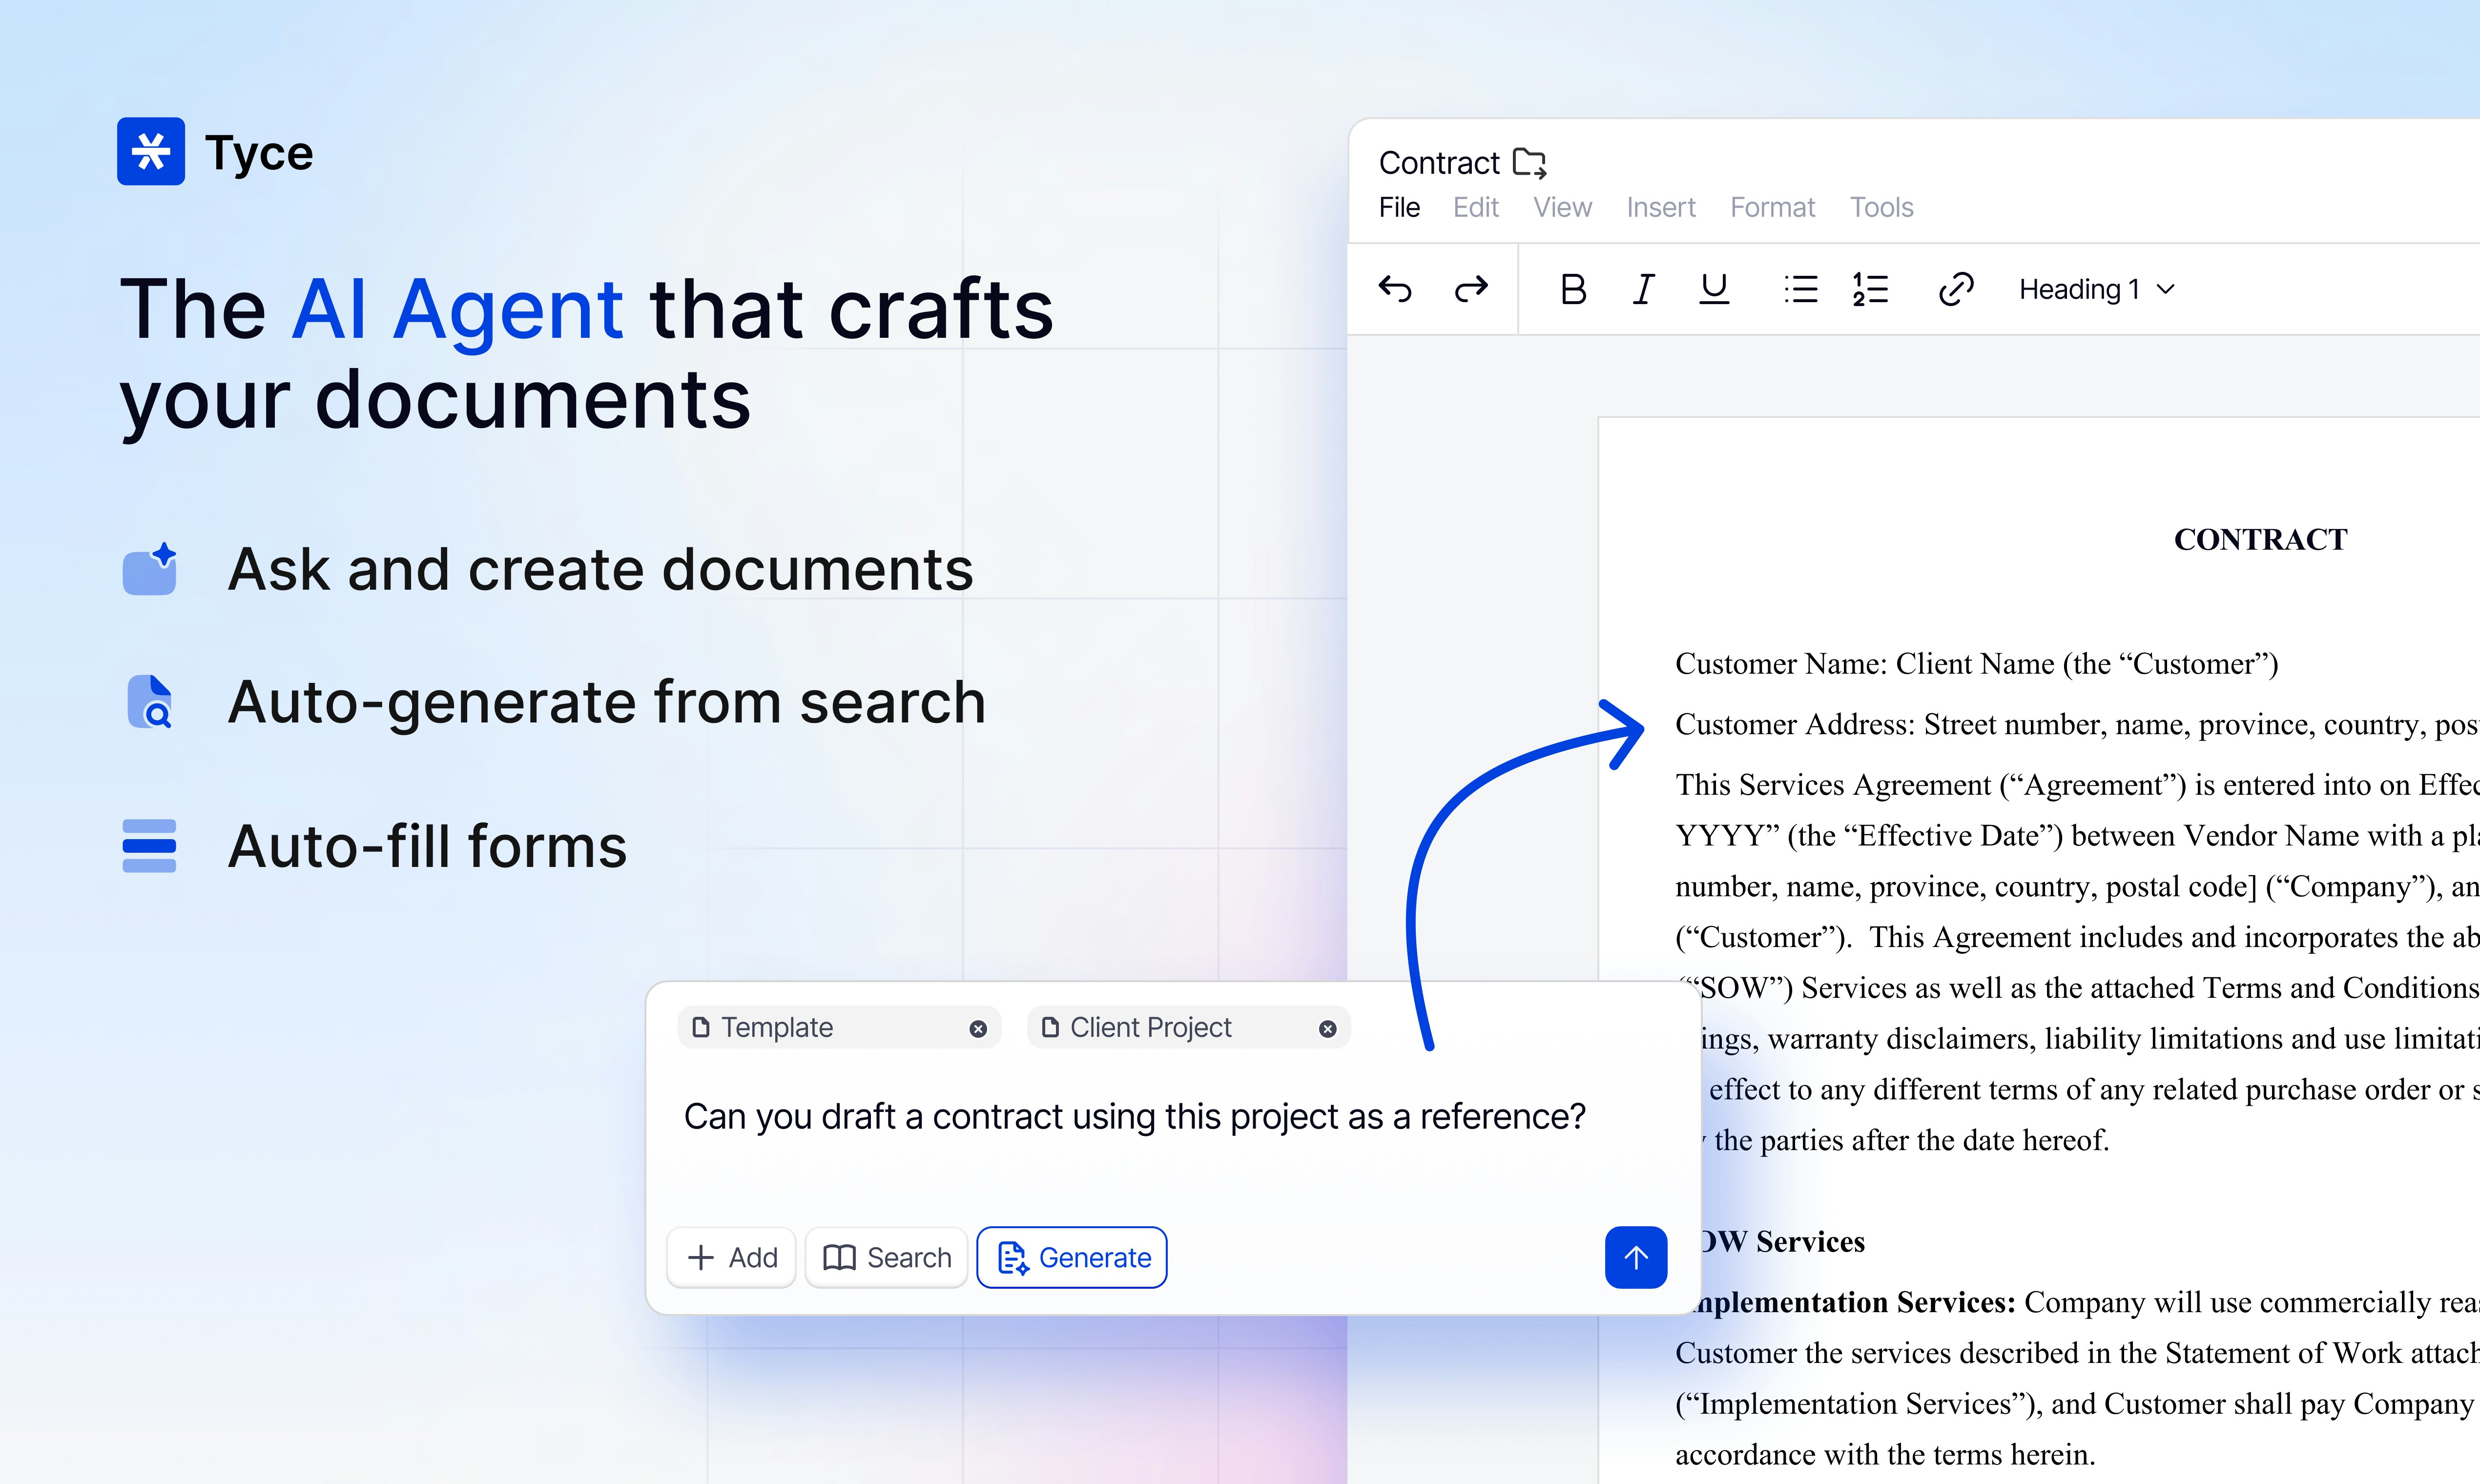Insert a bulleted list
Screen dimensions: 2480x1484
(x=1800, y=289)
